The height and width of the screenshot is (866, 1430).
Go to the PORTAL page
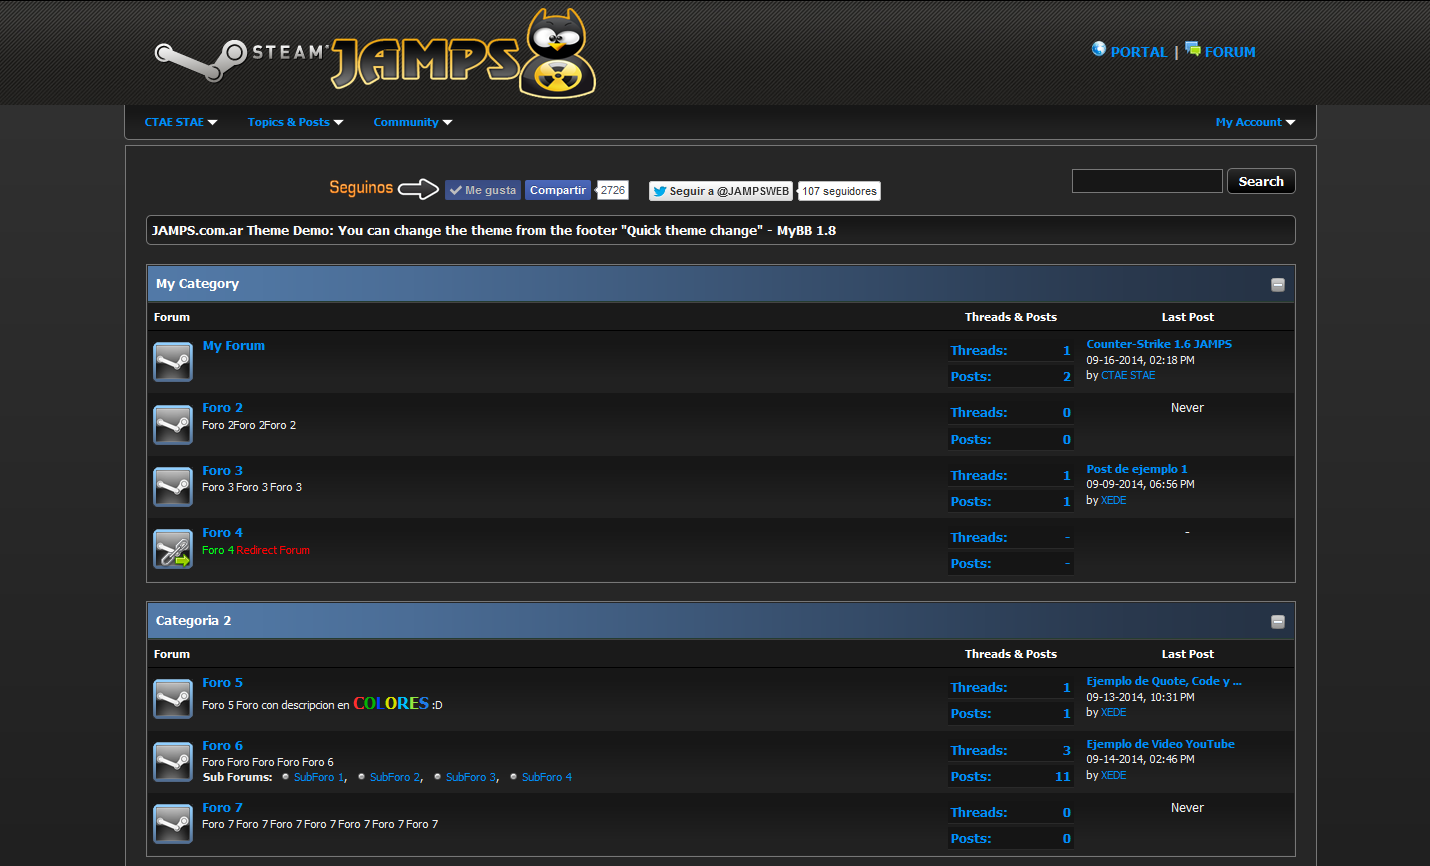point(1130,52)
